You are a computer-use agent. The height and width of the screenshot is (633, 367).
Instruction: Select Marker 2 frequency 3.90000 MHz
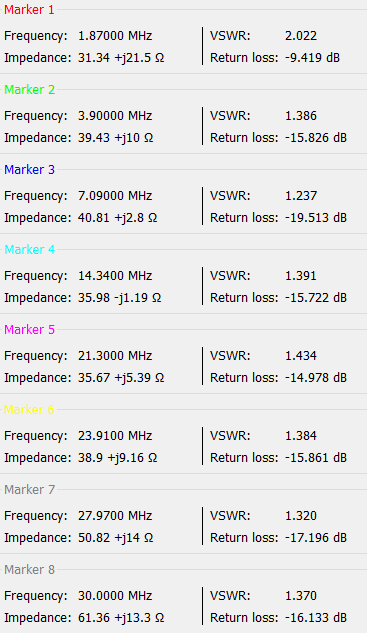pos(115,115)
